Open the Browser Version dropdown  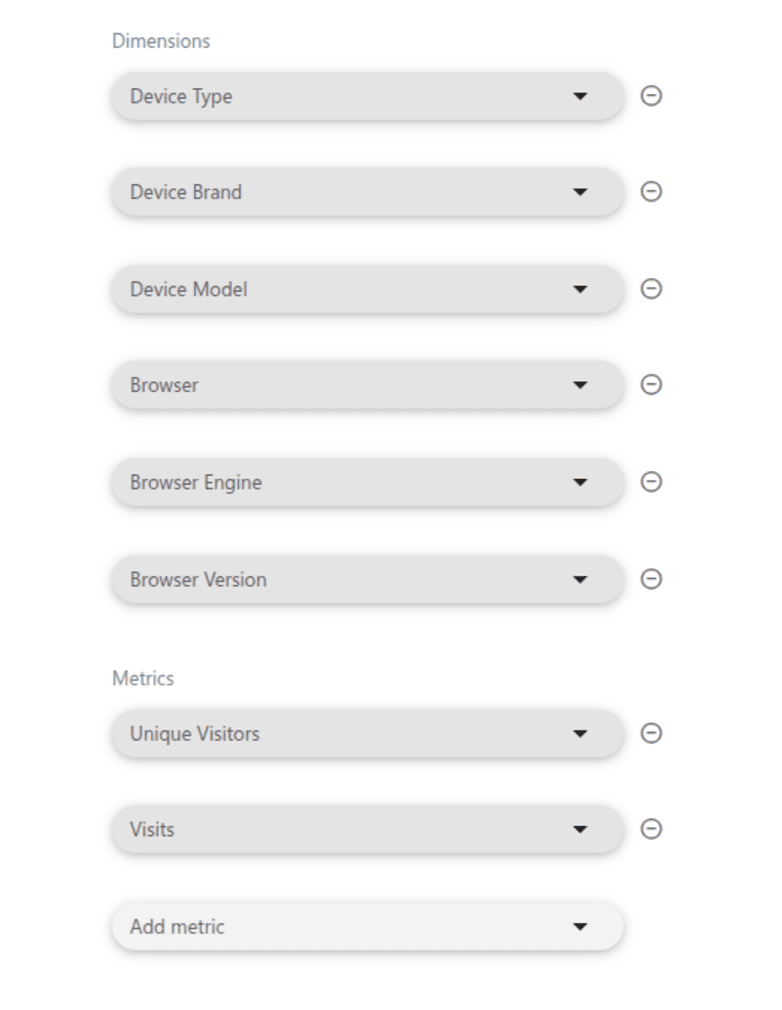click(x=366, y=579)
